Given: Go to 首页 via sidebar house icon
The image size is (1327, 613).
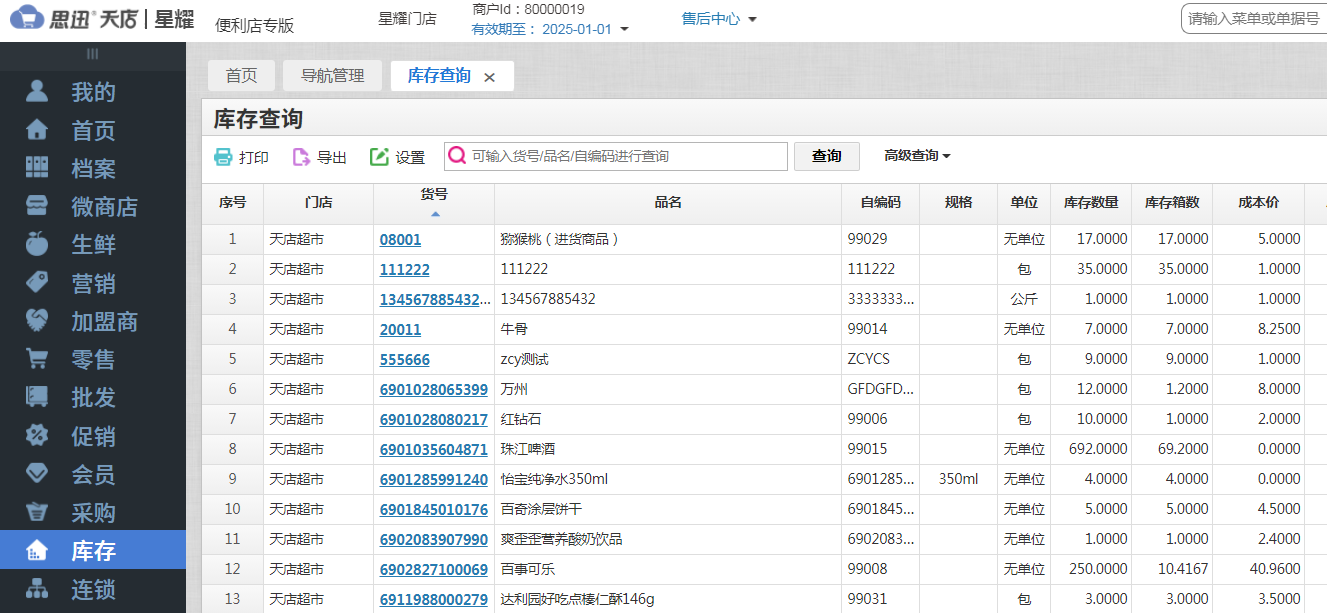Looking at the screenshot, I should pos(37,130).
